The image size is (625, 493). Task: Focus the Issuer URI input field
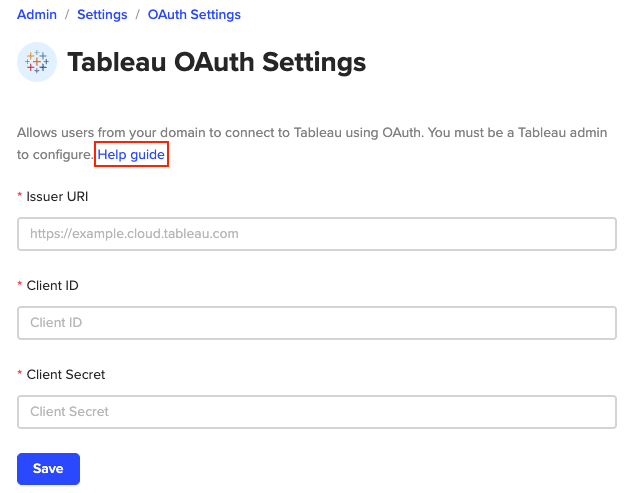(x=316, y=234)
